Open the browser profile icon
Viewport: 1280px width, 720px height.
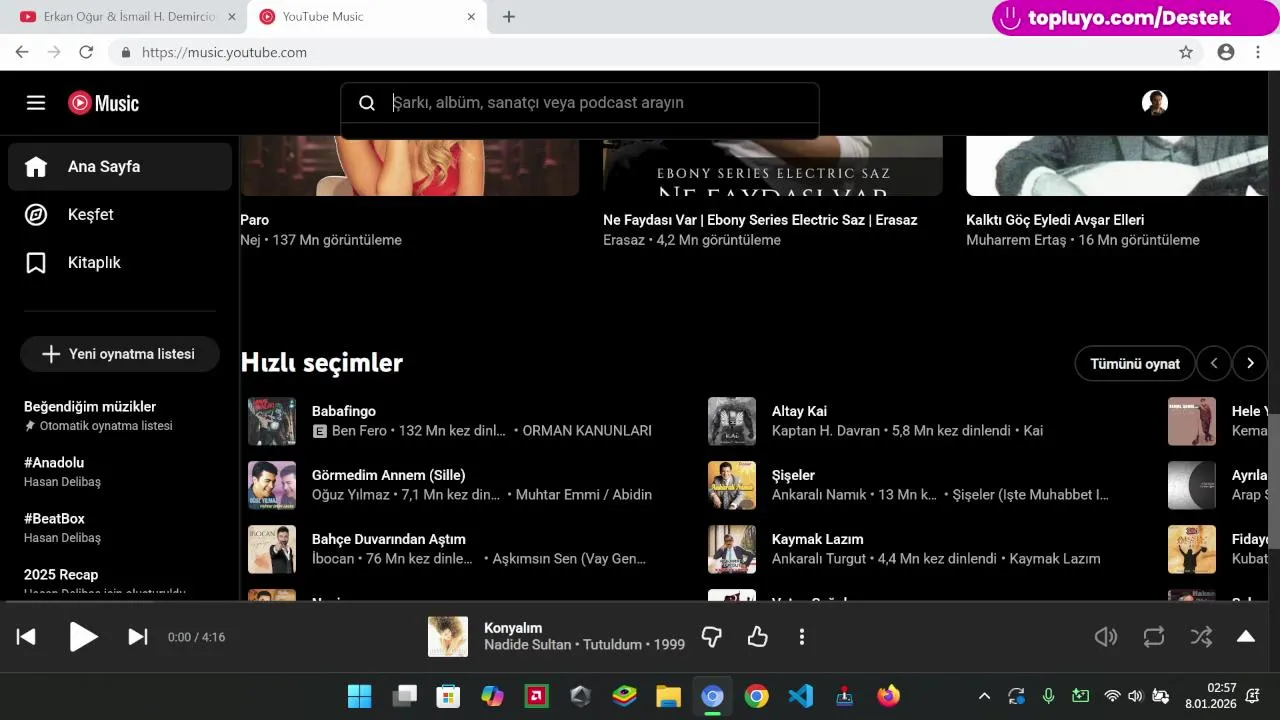click(1226, 52)
